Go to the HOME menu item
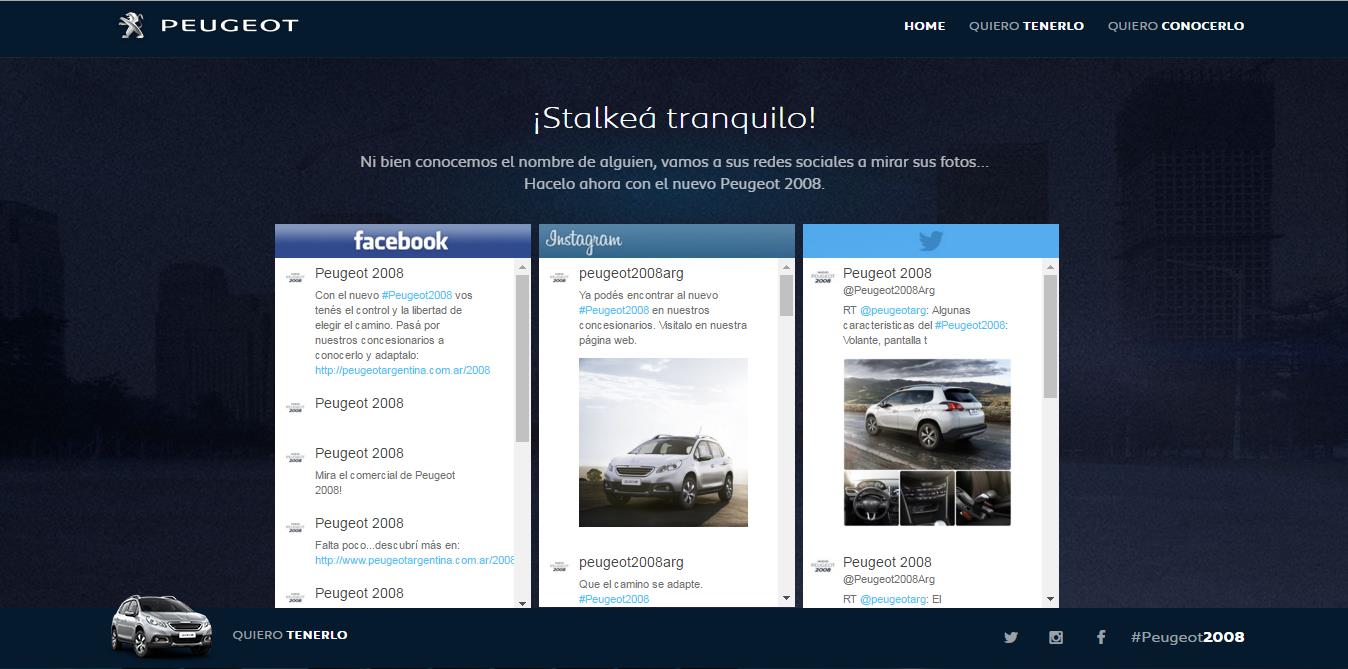This screenshot has height=669, width=1348. click(x=924, y=26)
